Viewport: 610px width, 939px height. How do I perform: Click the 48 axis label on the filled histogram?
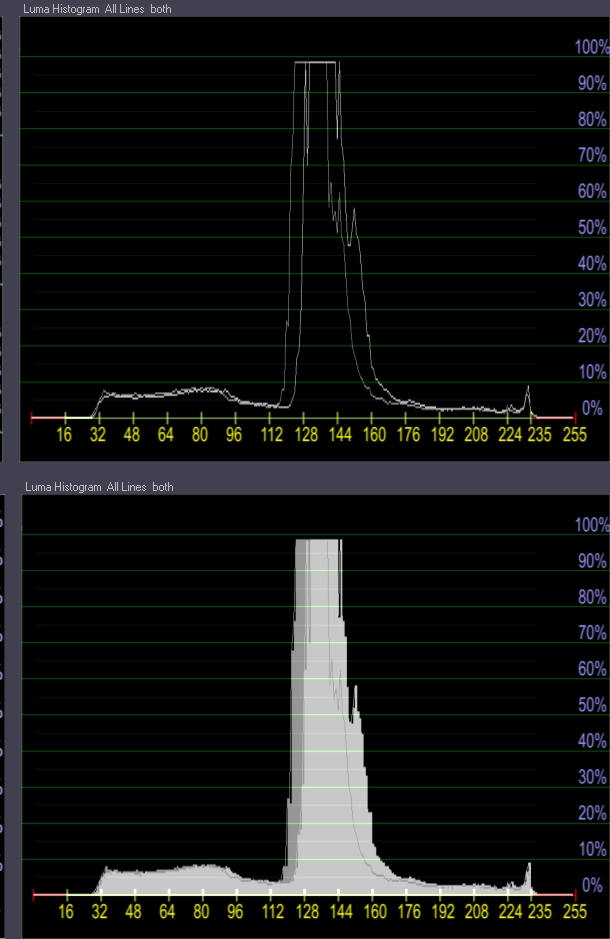(133, 911)
